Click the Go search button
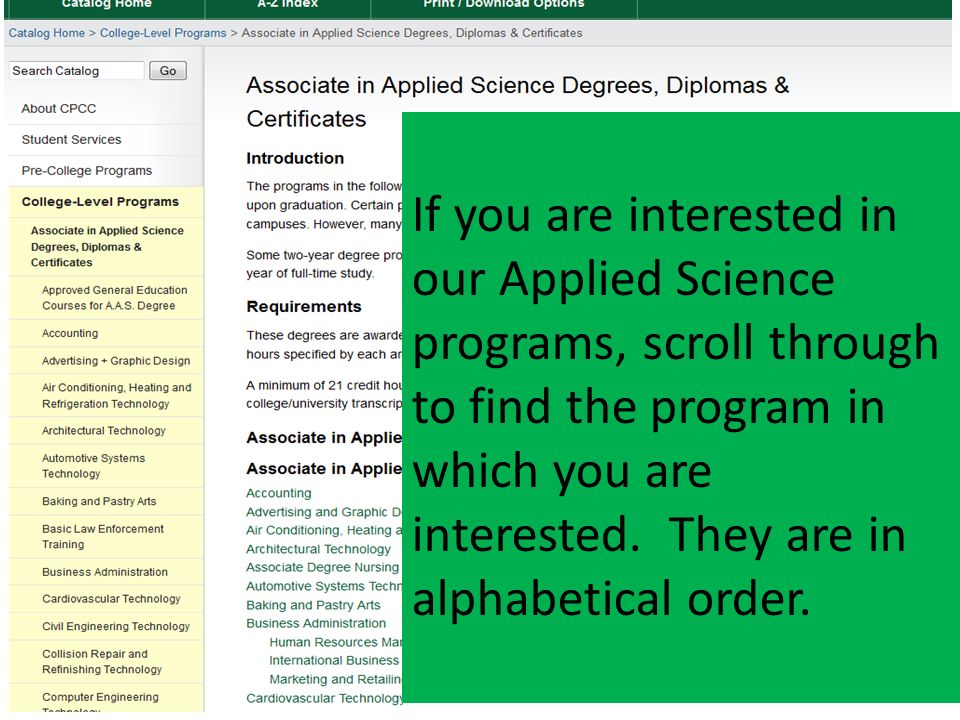Viewport: 960px width, 720px height. pos(168,71)
